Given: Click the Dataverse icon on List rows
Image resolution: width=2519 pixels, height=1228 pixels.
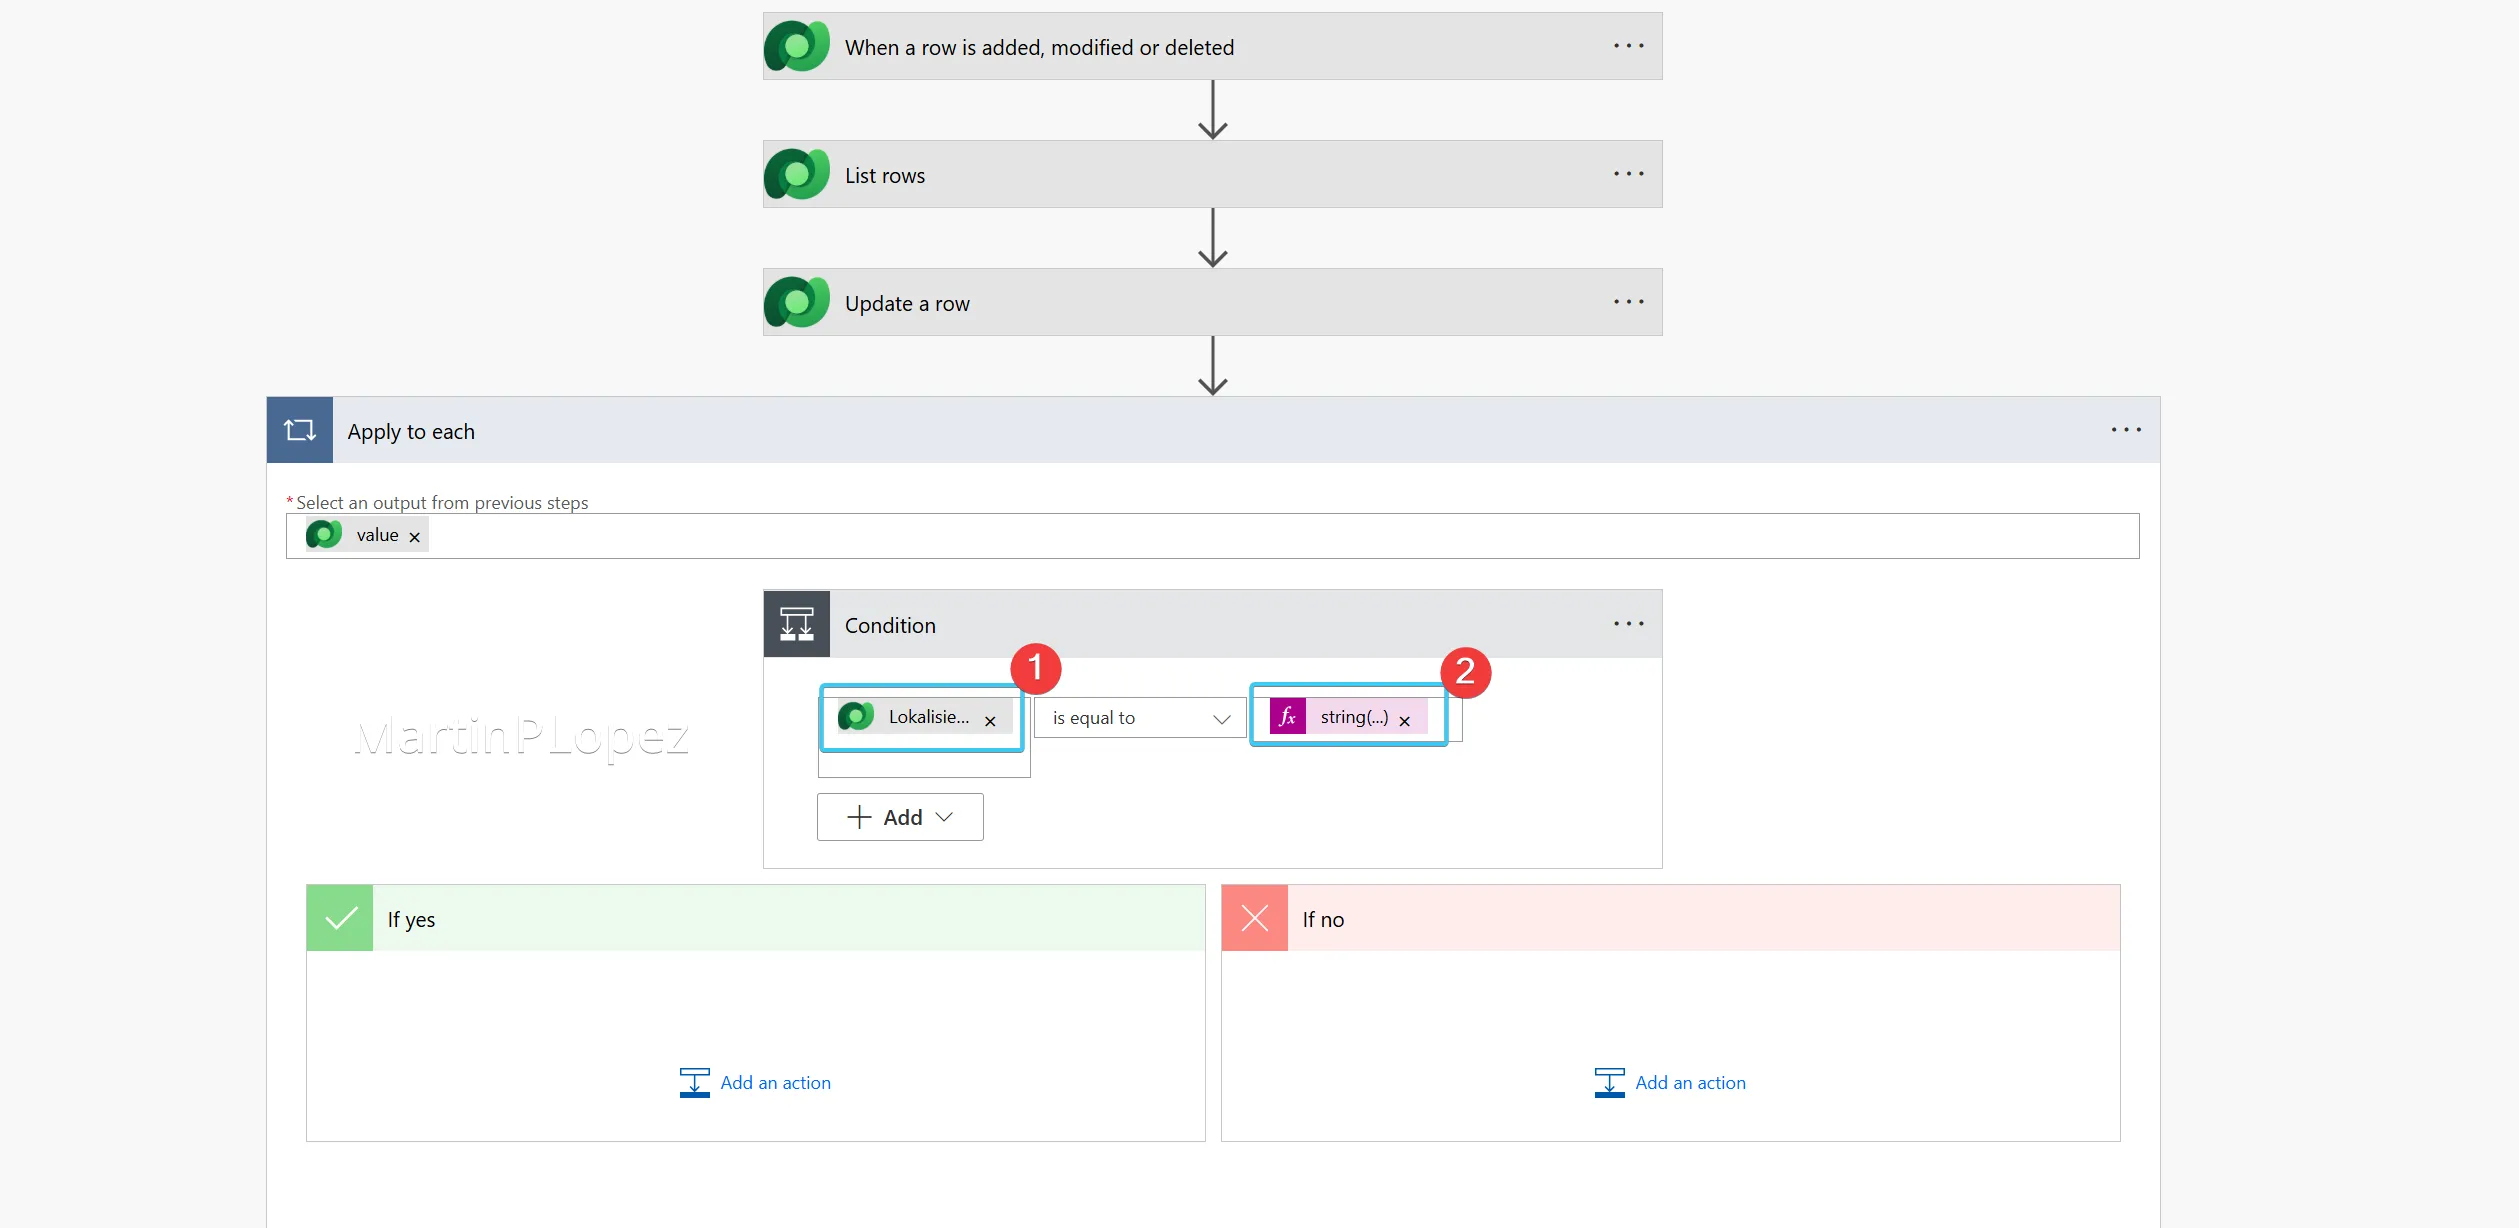Looking at the screenshot, I should [797, 174].
